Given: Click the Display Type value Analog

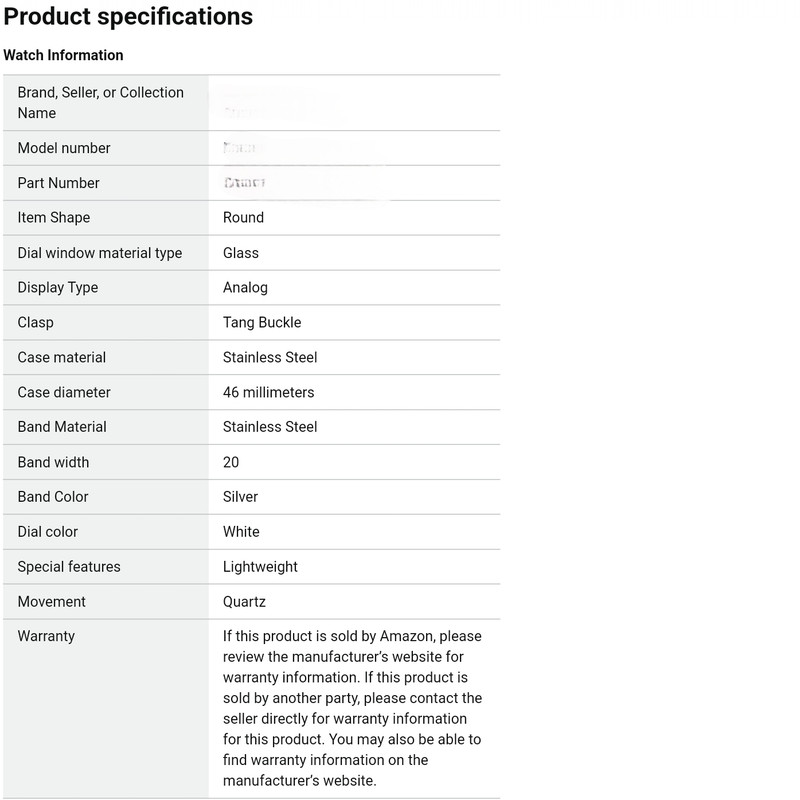Looking at the screenshot, I should click(245, 287).
